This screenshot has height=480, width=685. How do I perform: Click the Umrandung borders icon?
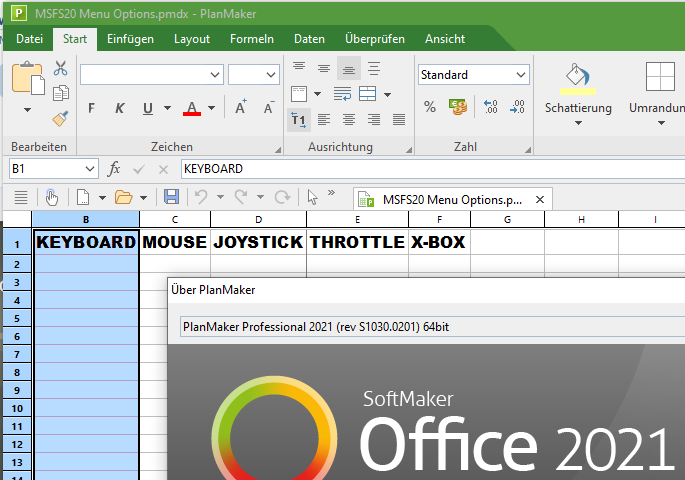[660, 76]
